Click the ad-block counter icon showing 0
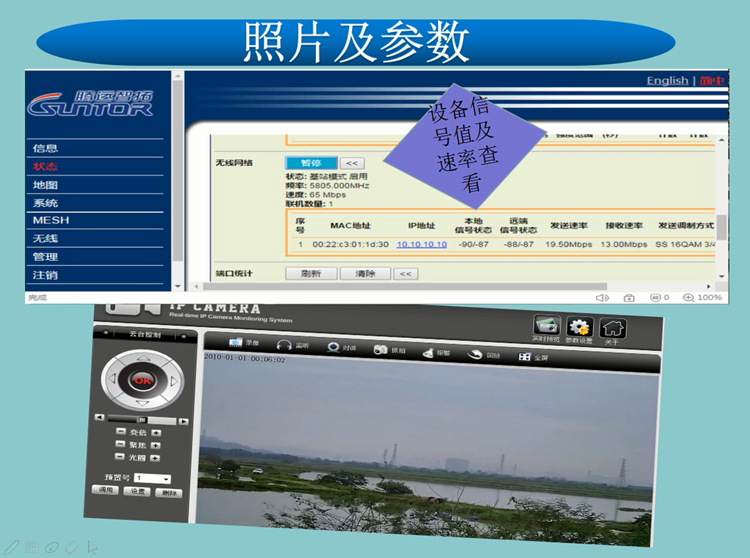This screenshot has width=750, height=558. [x=659, y=297]
